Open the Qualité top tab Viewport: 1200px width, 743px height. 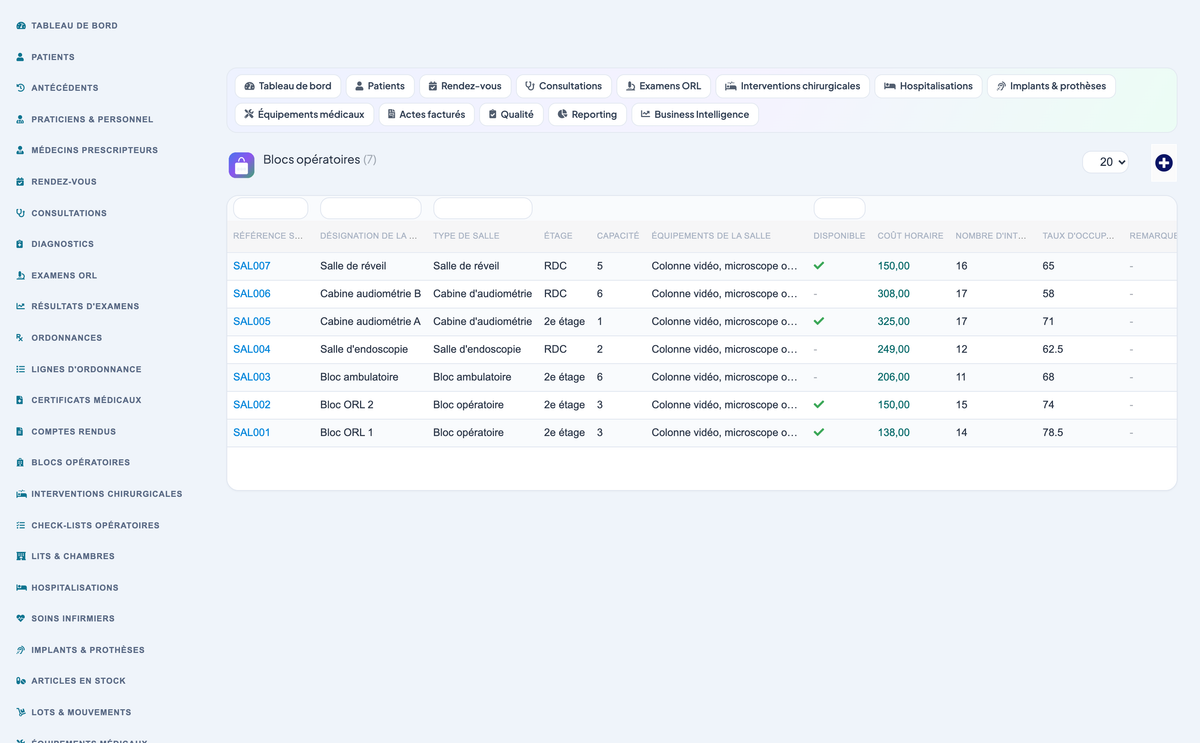512,115
